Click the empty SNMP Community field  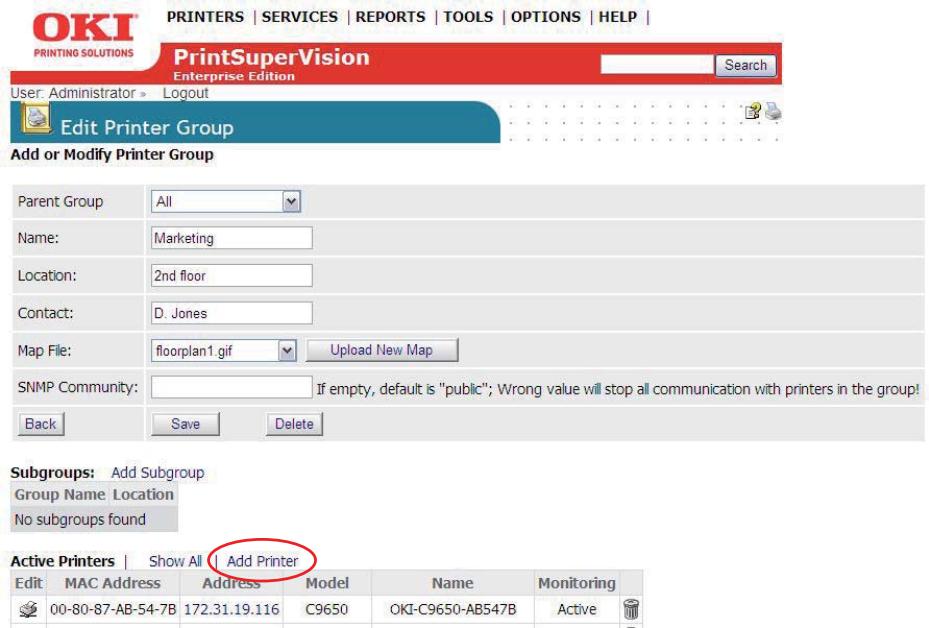[232, 387]
